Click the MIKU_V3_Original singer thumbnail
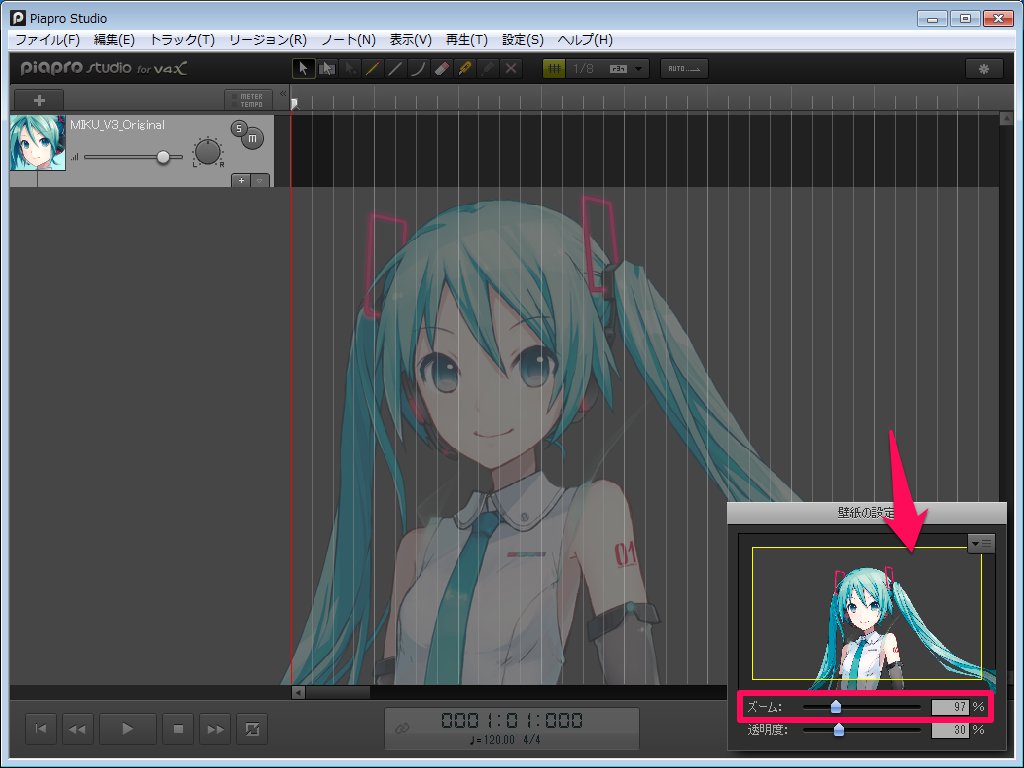 coord(37,143)
